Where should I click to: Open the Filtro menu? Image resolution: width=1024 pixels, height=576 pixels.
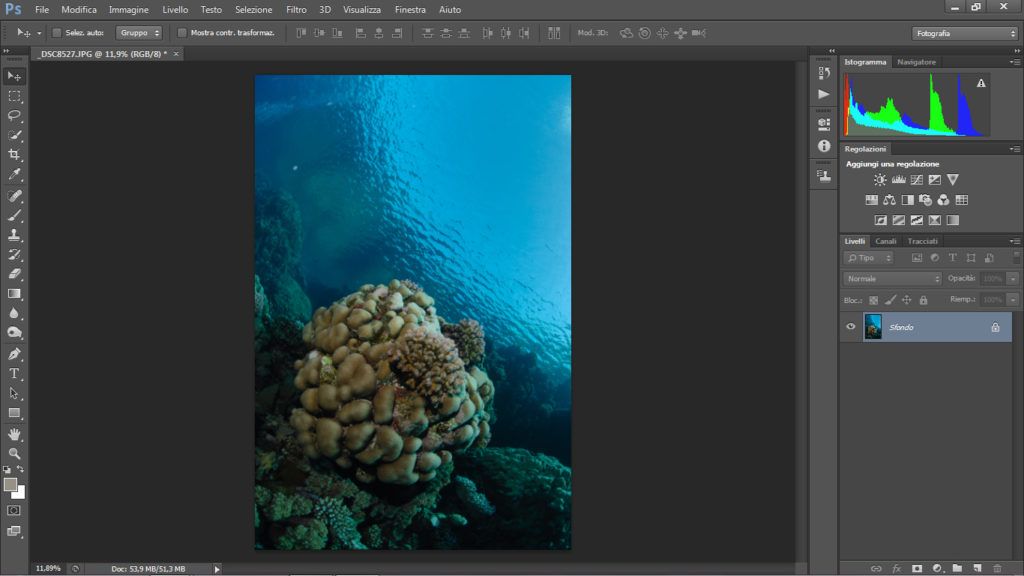pos(296,9)
